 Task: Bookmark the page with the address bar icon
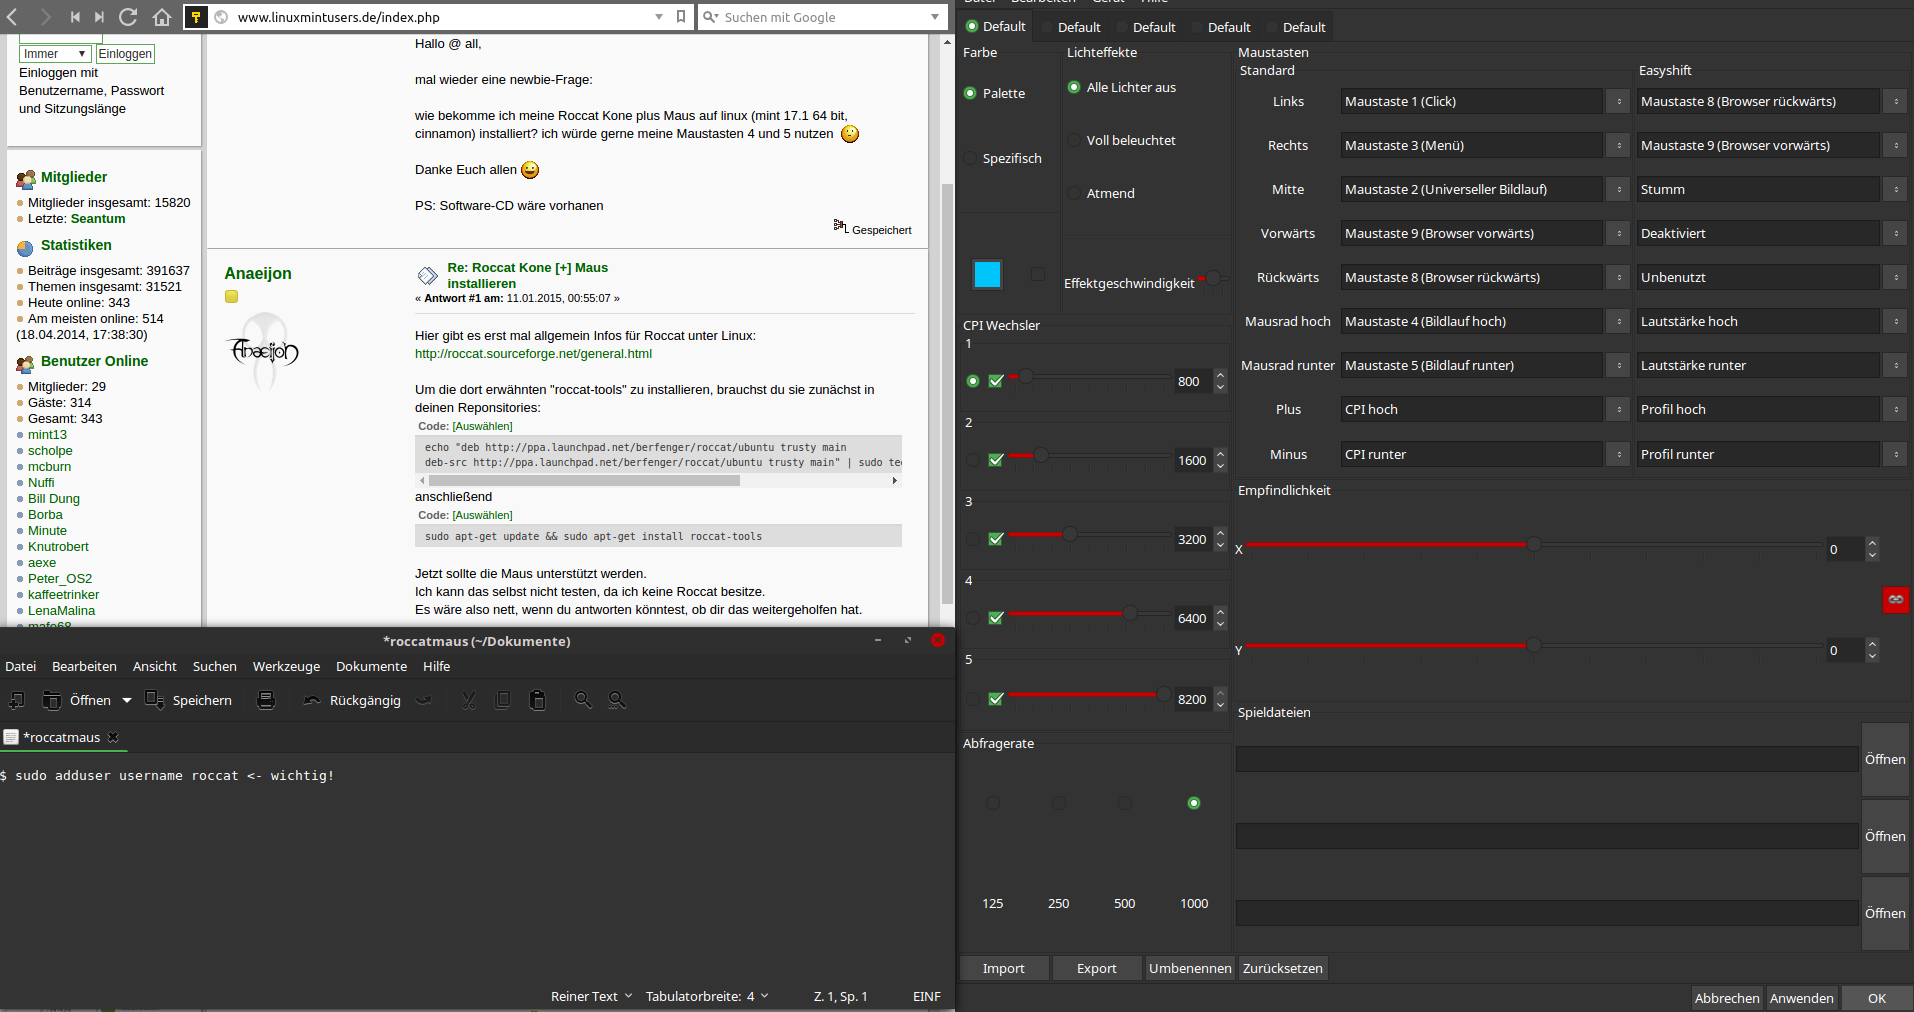[x=680, y=17]
